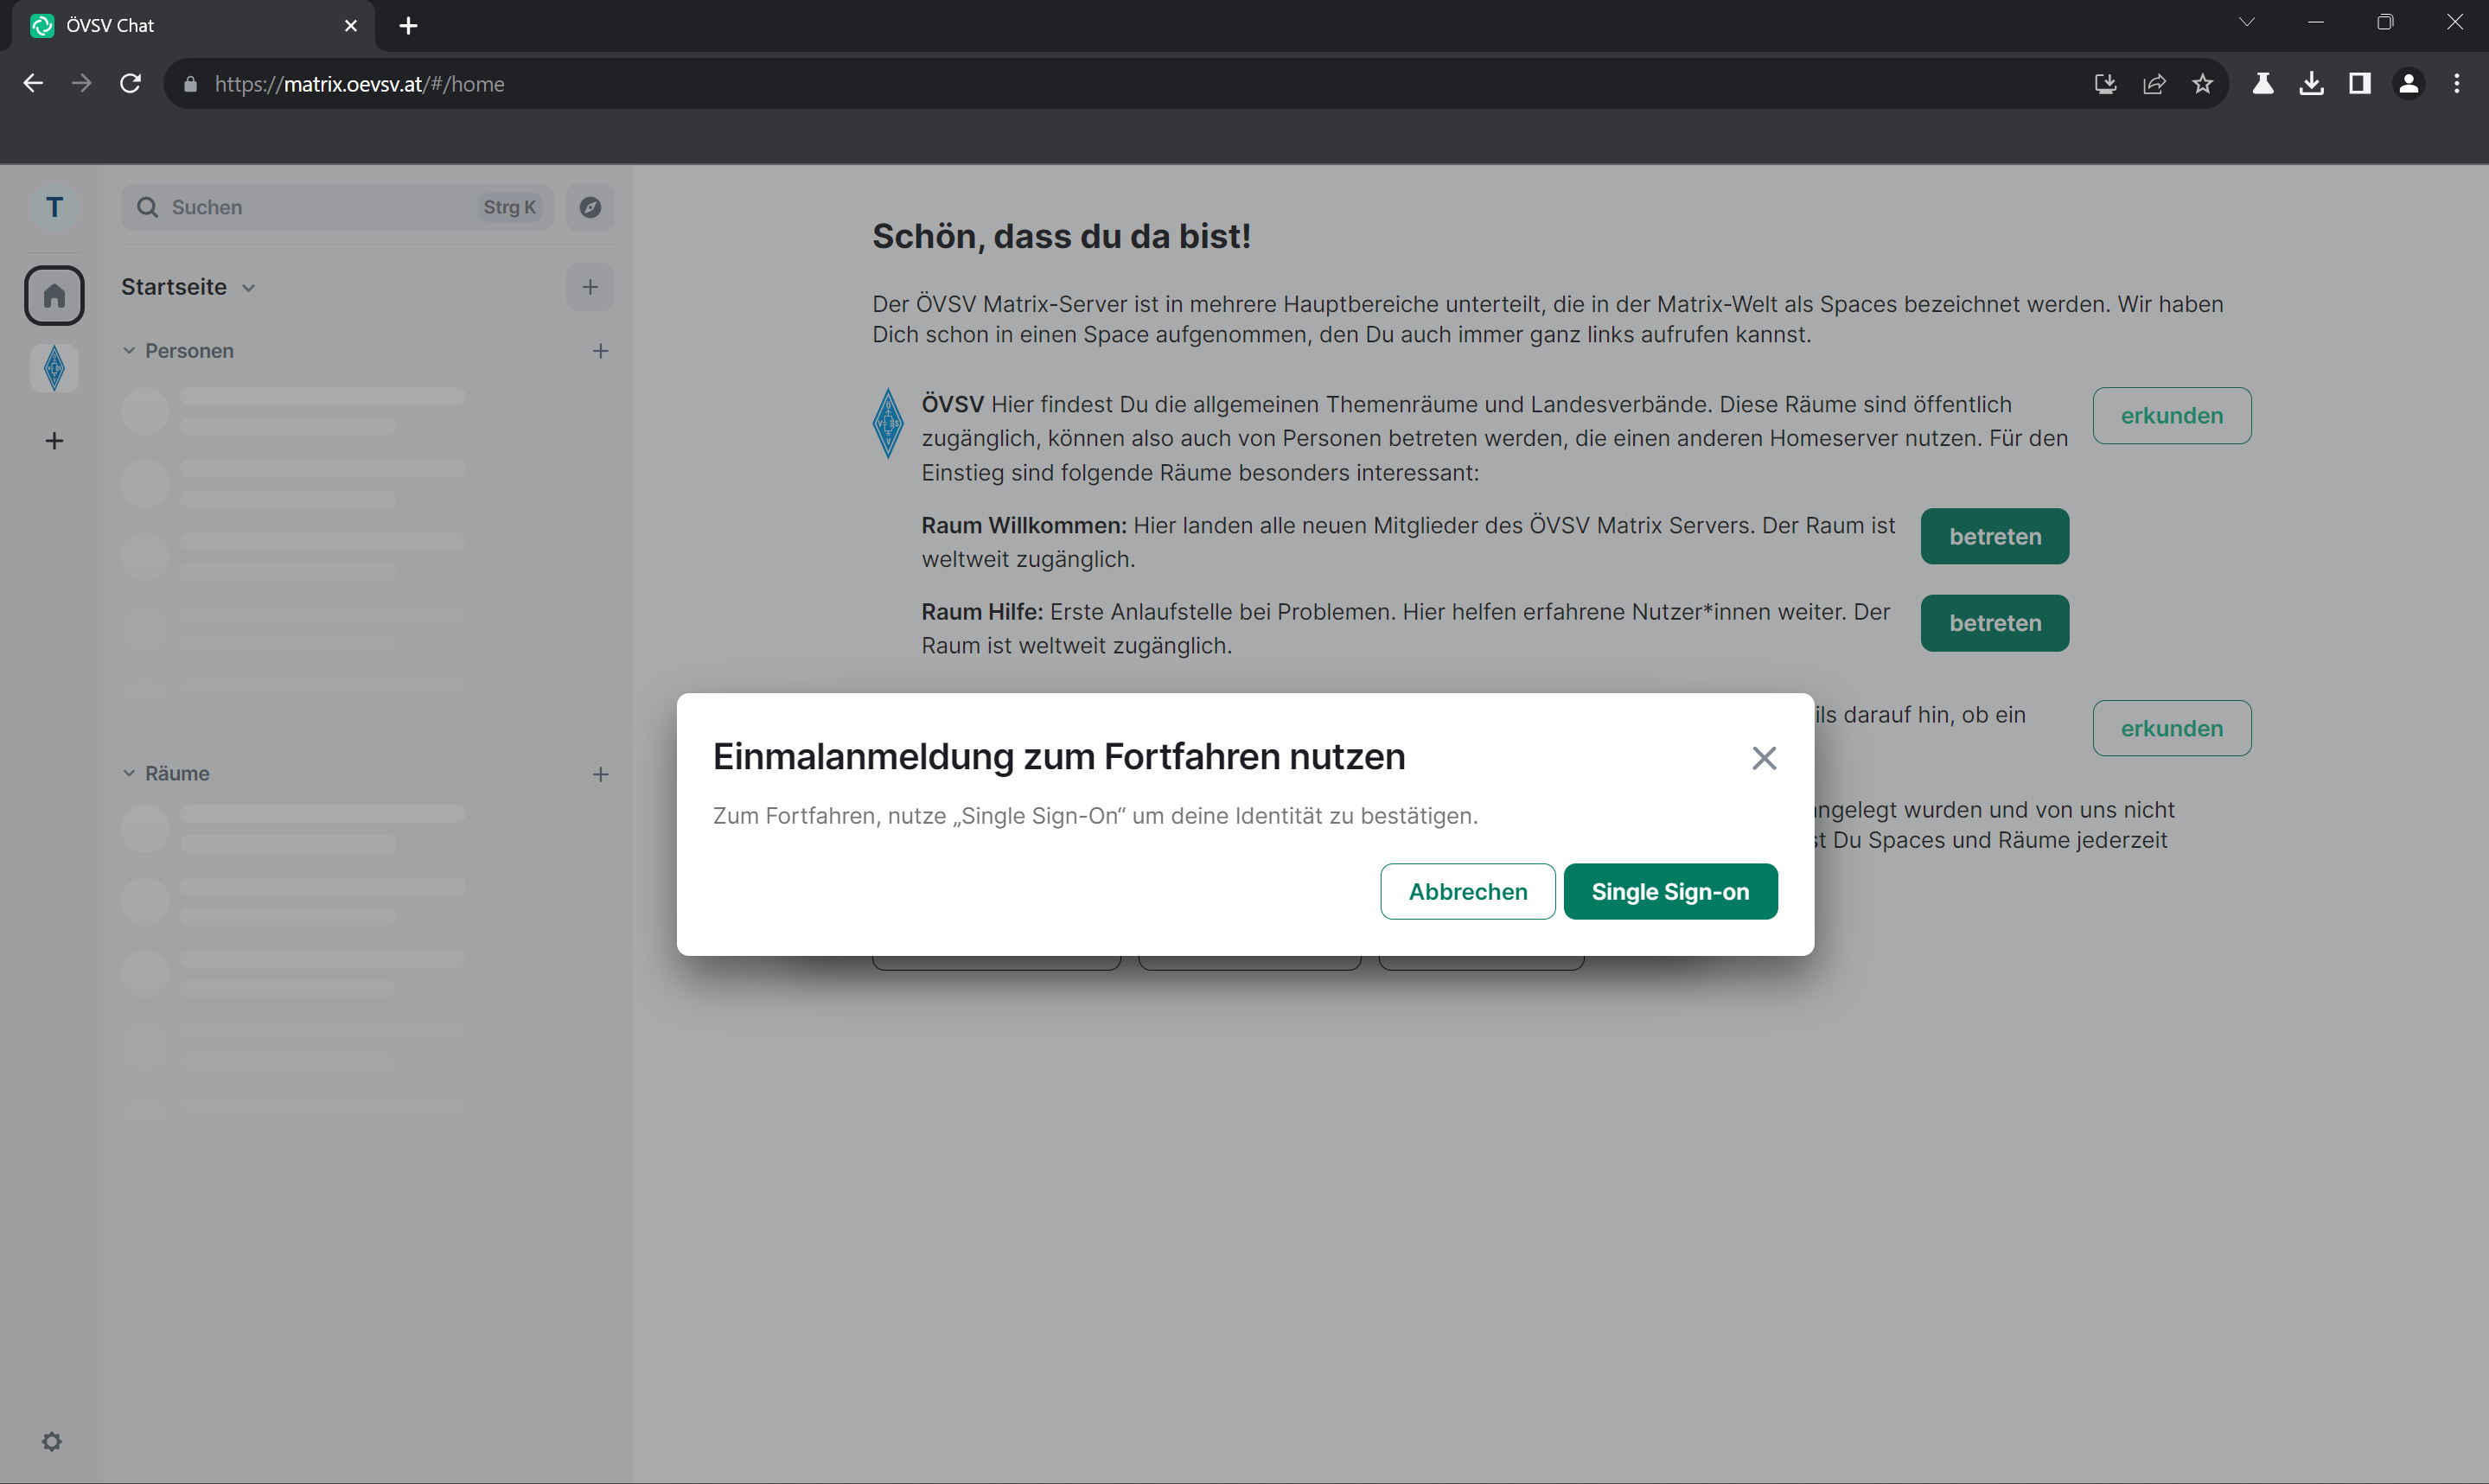Click the ÖVSV diamond logo in welcome text

coord(887,423)
